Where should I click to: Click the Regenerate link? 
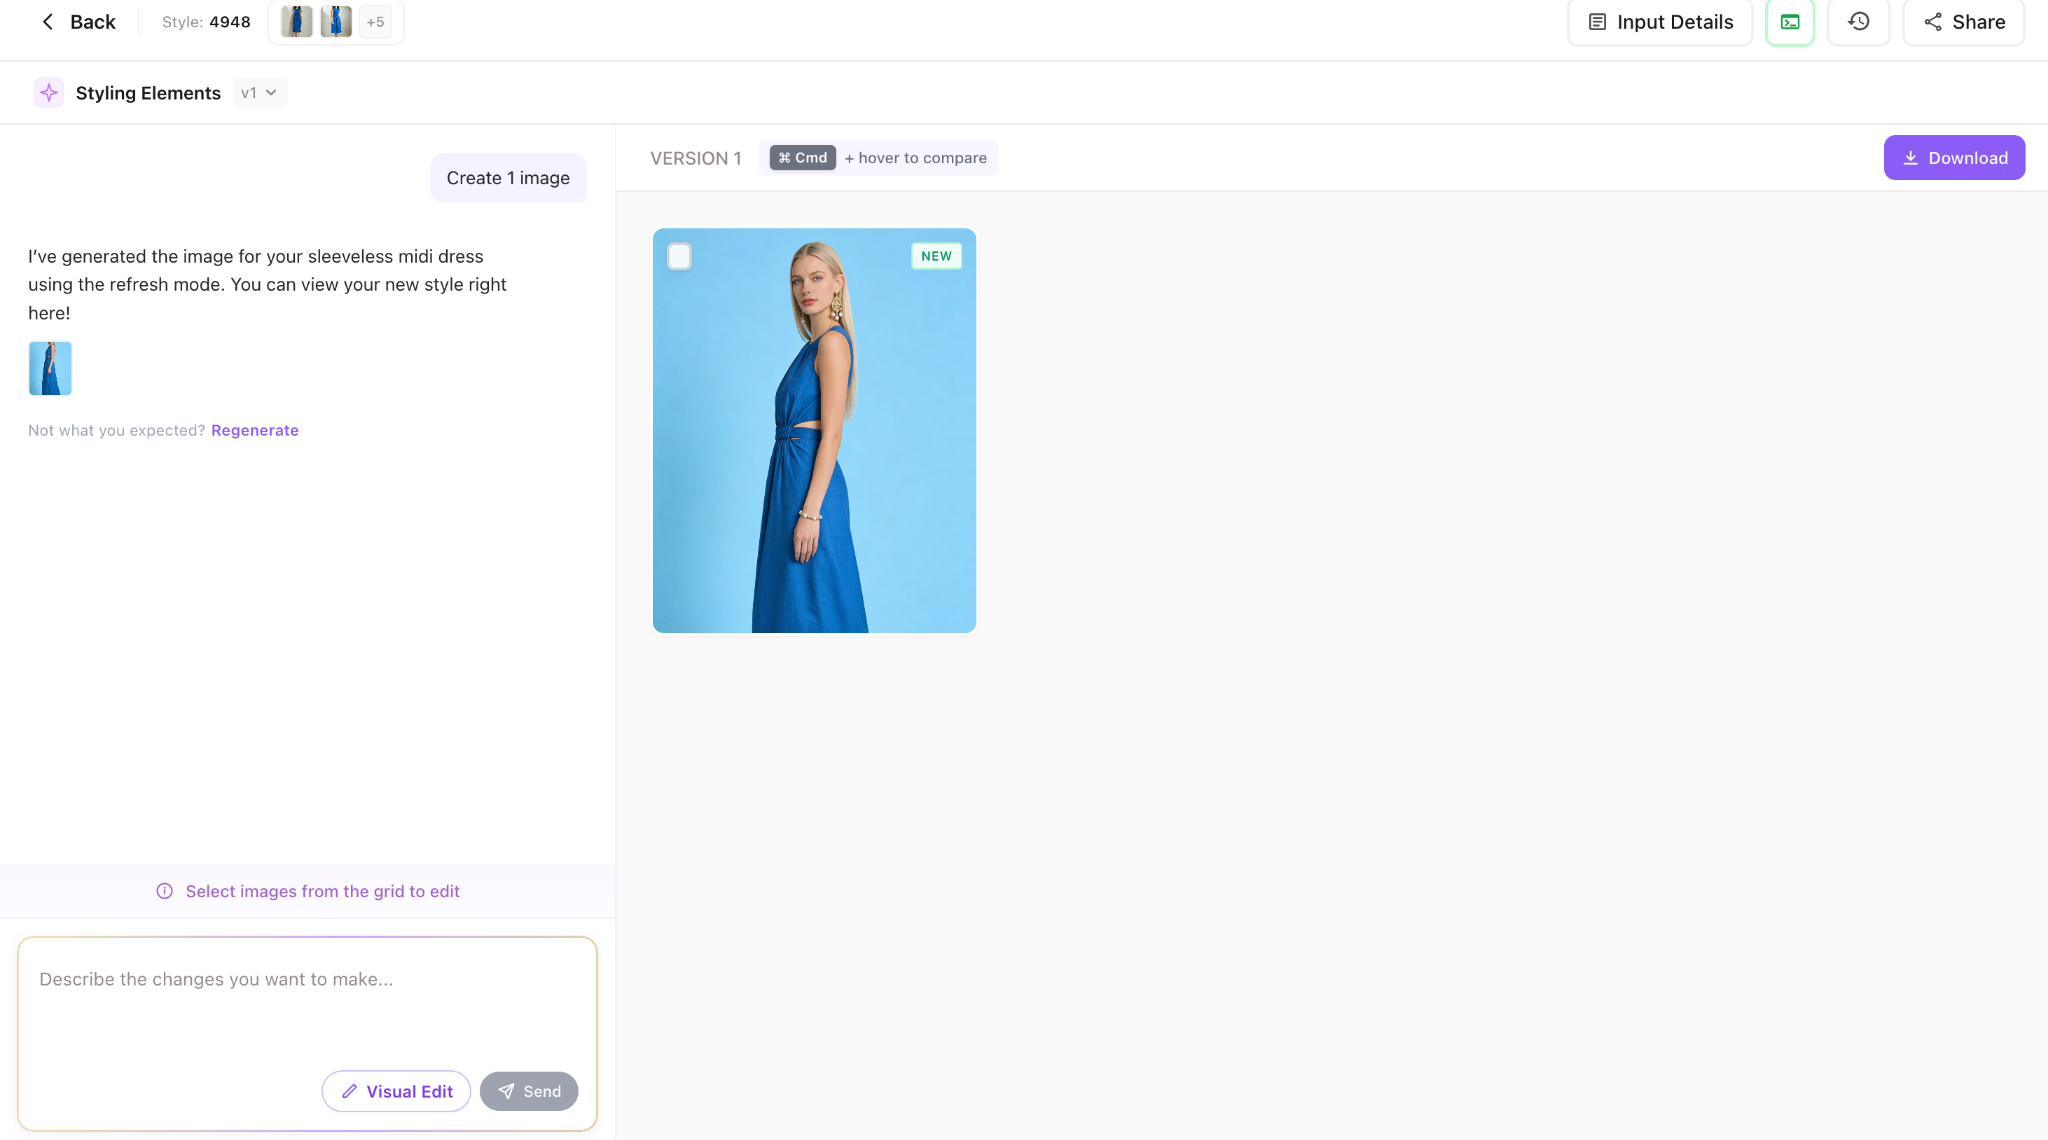coord(254,430)
